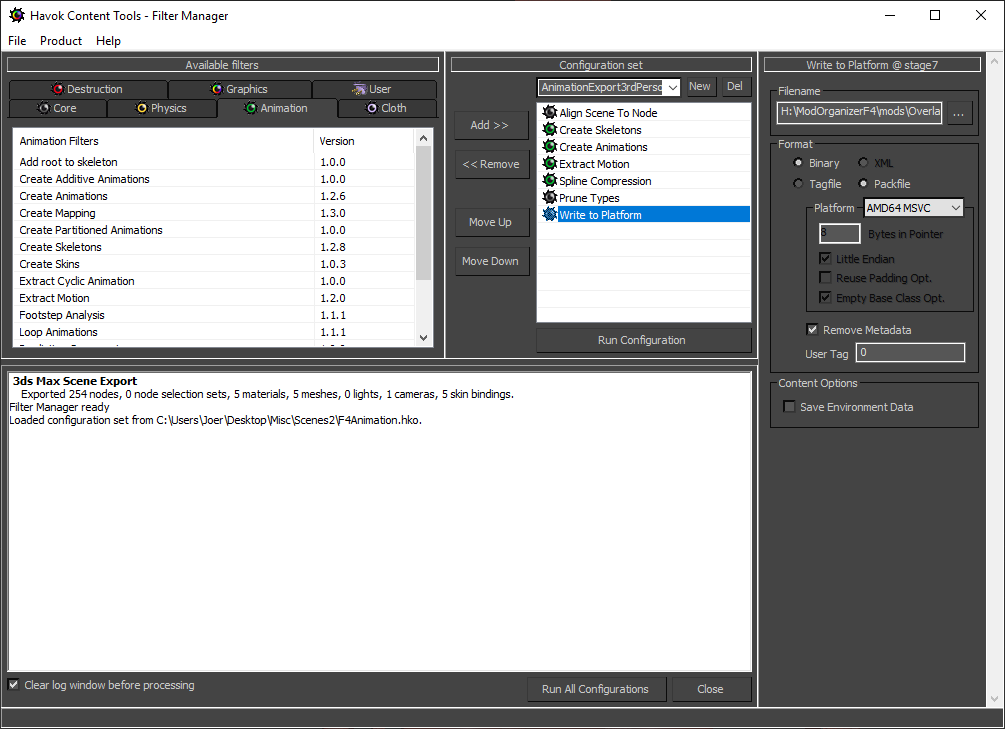
Task: Select the Binary format radio button
Action: (x=798, y=163)
